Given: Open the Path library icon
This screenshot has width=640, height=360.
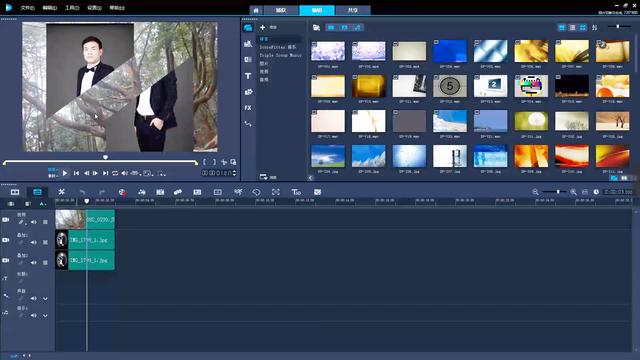Looking at the screenshot, I should click(248, 124).
